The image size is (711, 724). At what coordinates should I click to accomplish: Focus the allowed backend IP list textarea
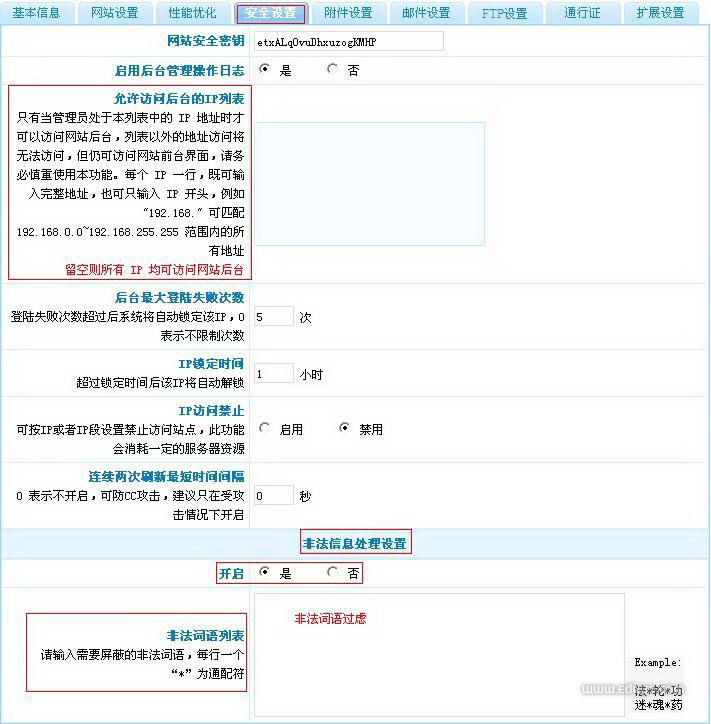pos(369,183)
